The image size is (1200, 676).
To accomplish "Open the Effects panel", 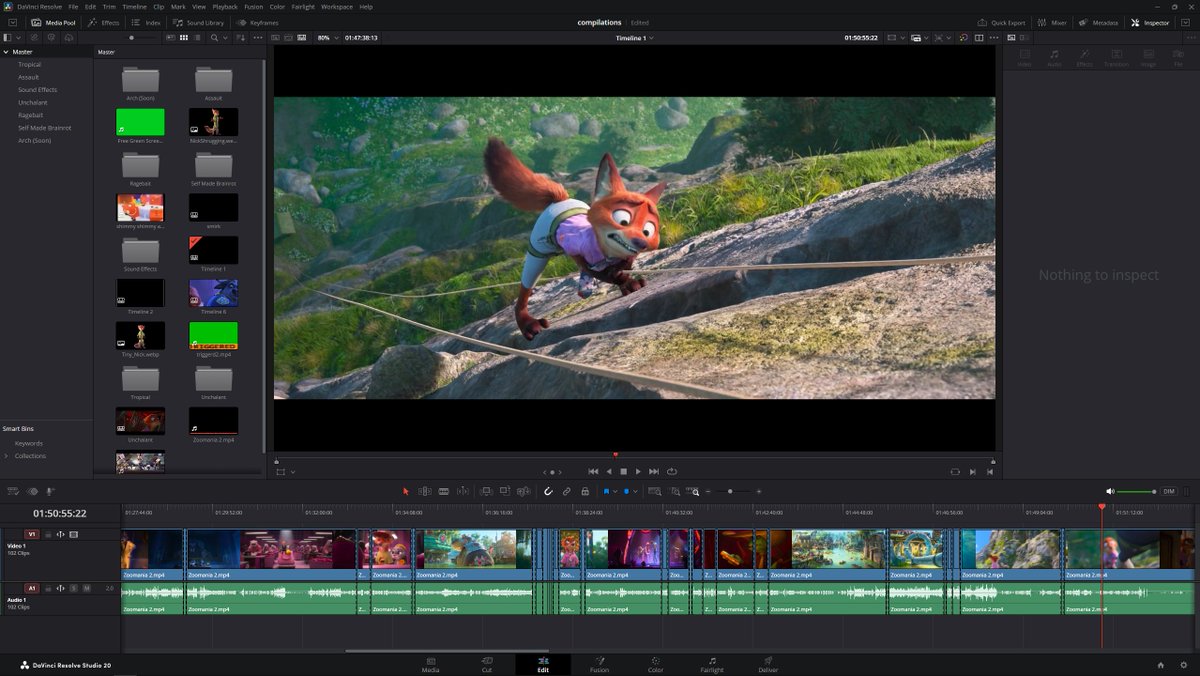I will tap(103, 22).
